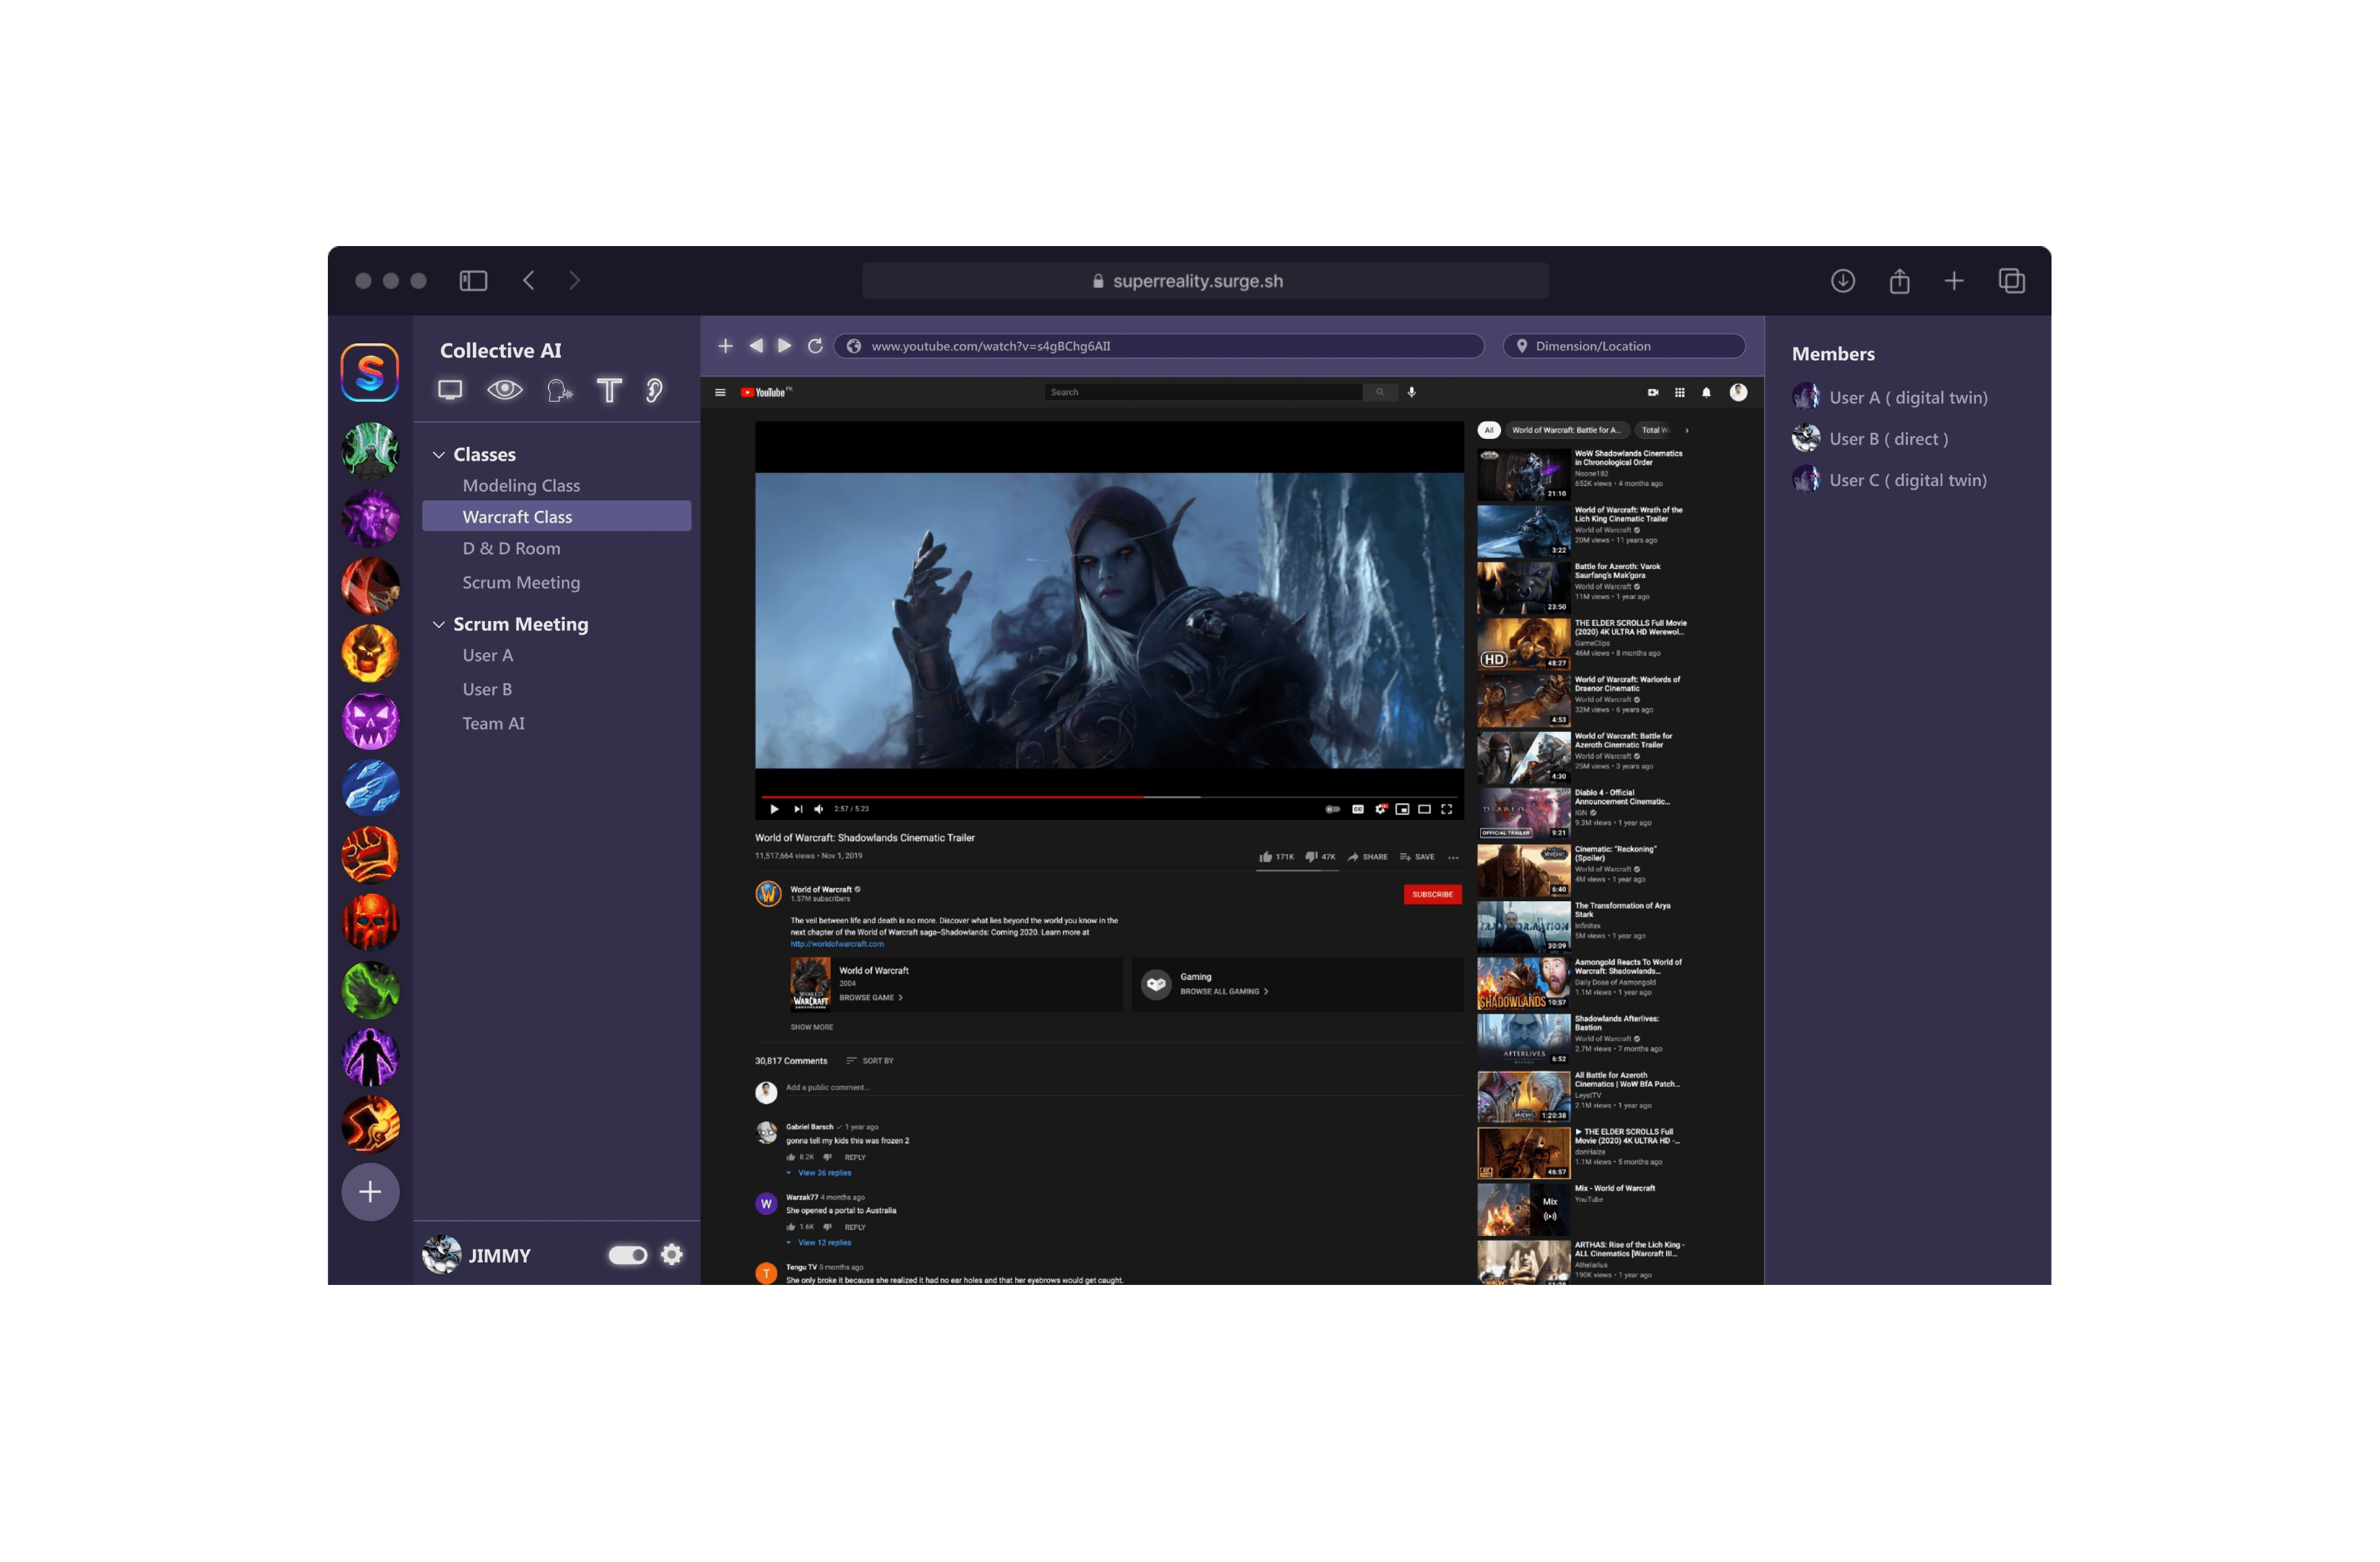2380x1562 pixels.
Task: Click the SHARE button
Action: click(x=1368, y=857)
